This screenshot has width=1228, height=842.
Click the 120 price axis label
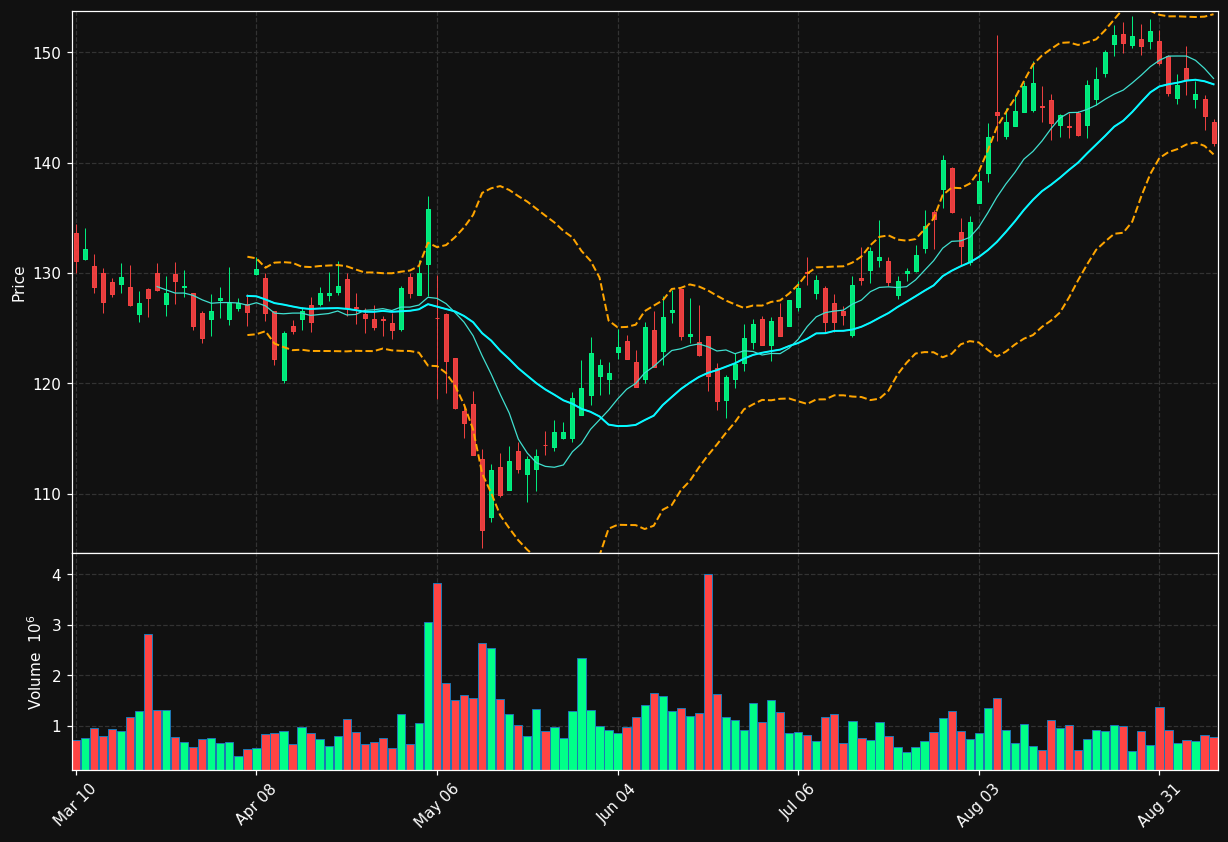pos(49,384)
